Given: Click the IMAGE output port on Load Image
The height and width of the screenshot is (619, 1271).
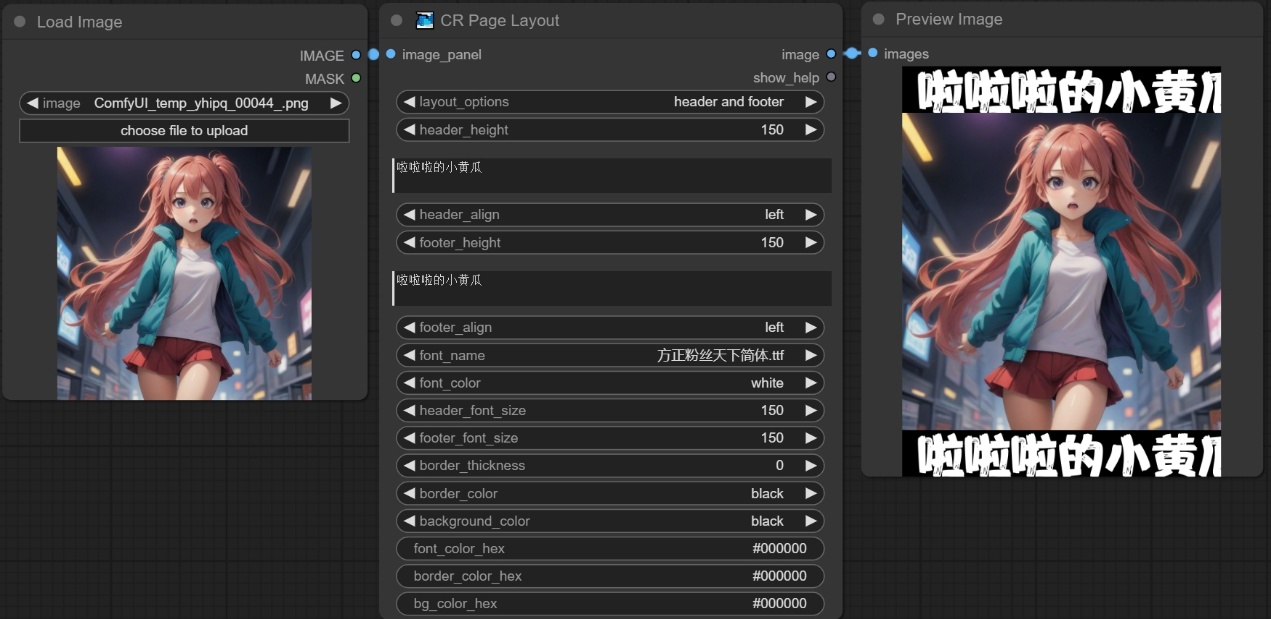Looking at the screenshot, I should pos(356,56).
